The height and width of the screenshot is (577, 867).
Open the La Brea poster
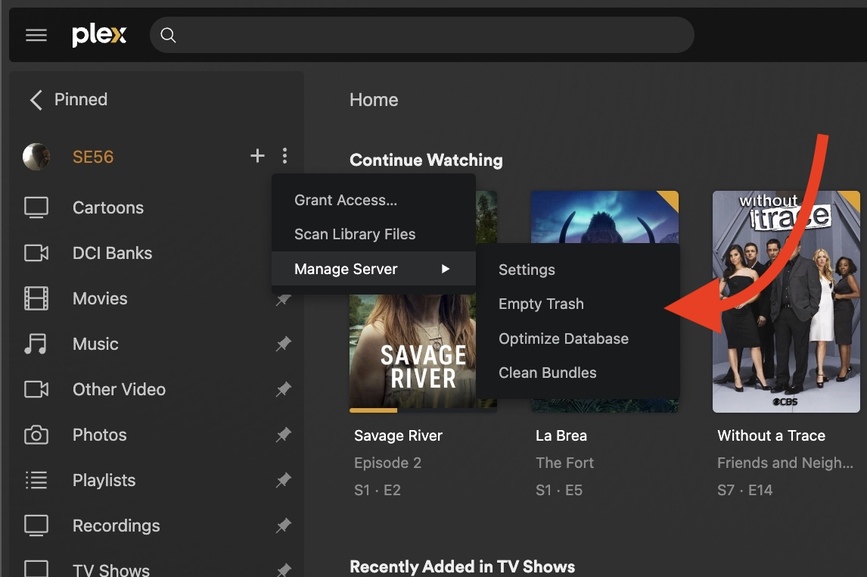point(604,217)
